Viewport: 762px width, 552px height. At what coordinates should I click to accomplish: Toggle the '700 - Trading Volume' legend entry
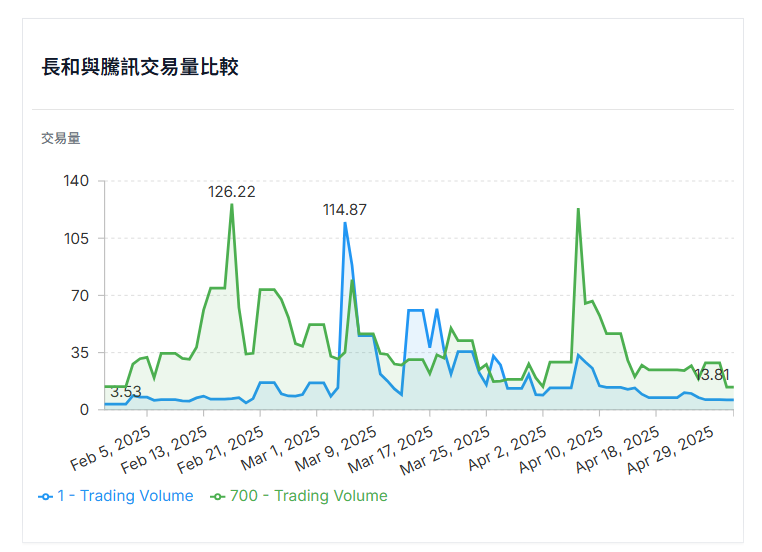299,496
